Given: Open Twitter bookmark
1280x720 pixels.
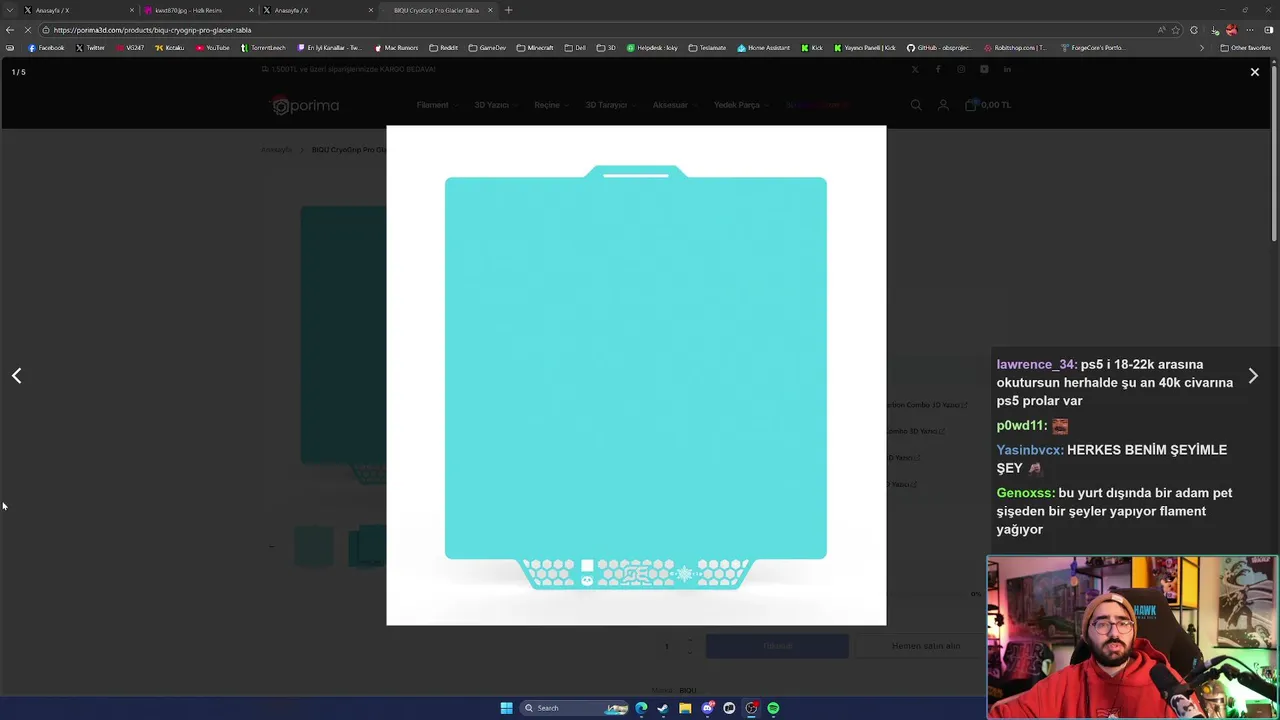Looking at the screenshot, I should [90, 48].
